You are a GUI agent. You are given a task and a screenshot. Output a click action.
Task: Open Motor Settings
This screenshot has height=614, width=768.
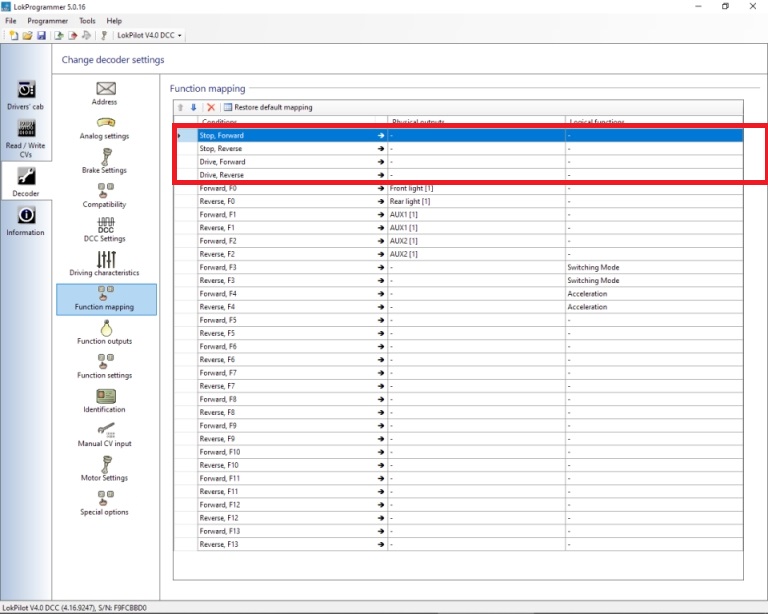click(x=105, y=469)
